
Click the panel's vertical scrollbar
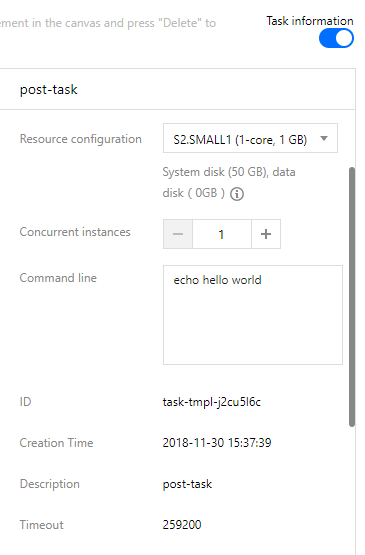[x=352, y=297]
